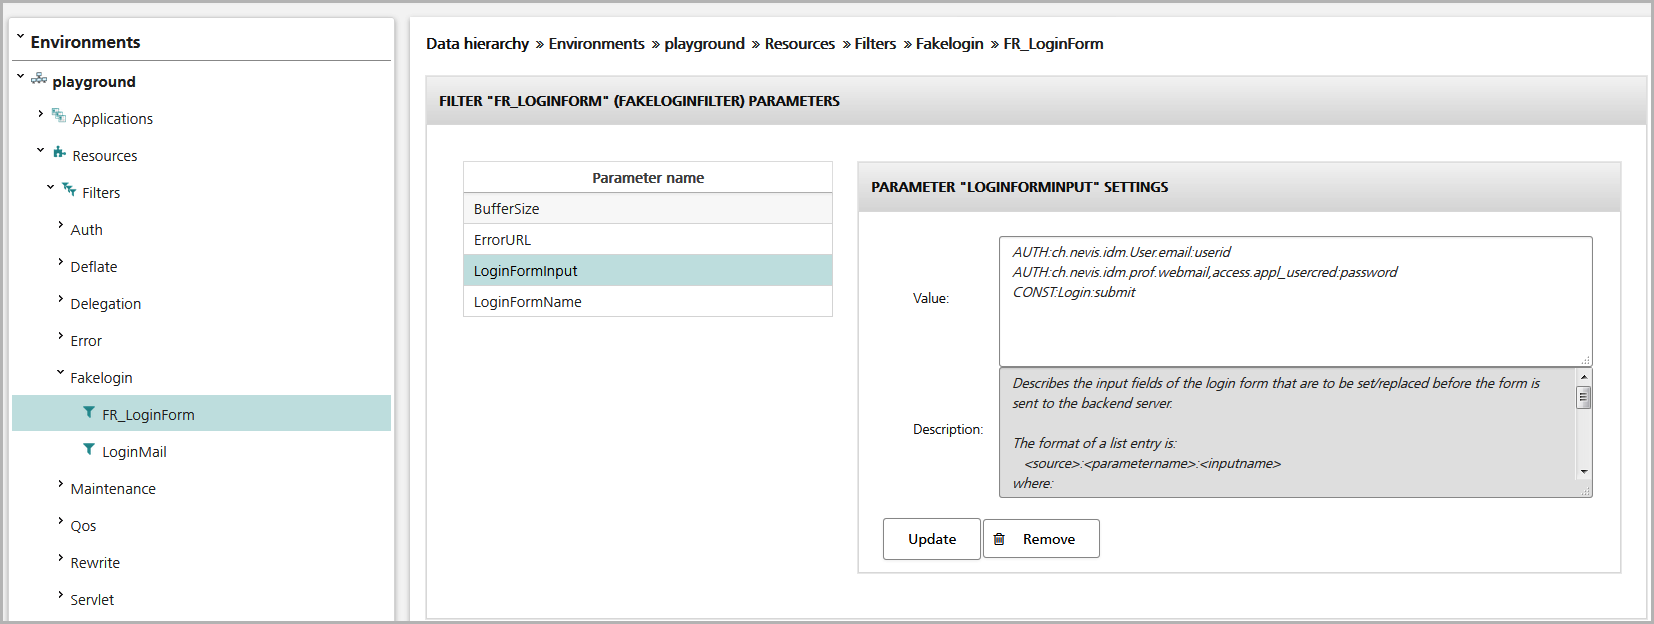Click inside the Value text area
1654x624 pixels.
pos(1295,301)
